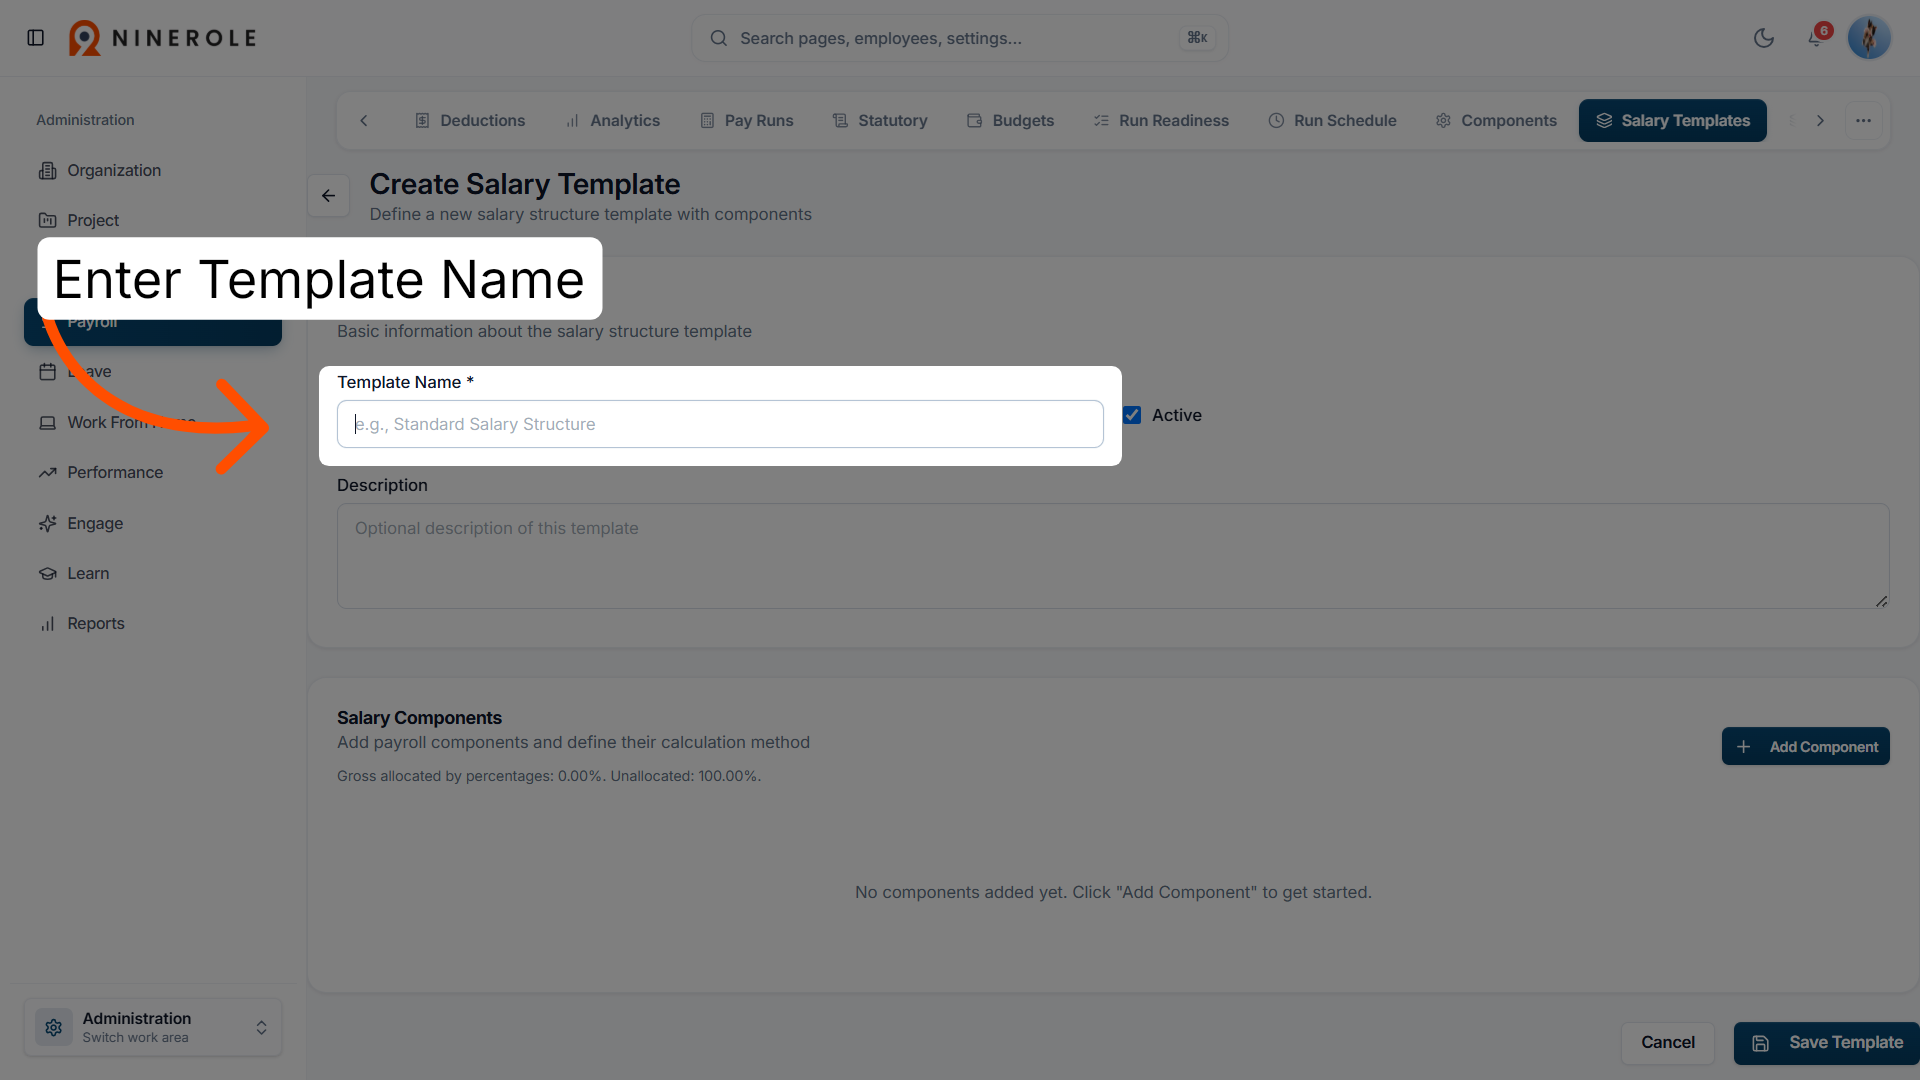
Task: Open the Pay Runs tab
Action: pyautogui.click(x=746, y=121)
